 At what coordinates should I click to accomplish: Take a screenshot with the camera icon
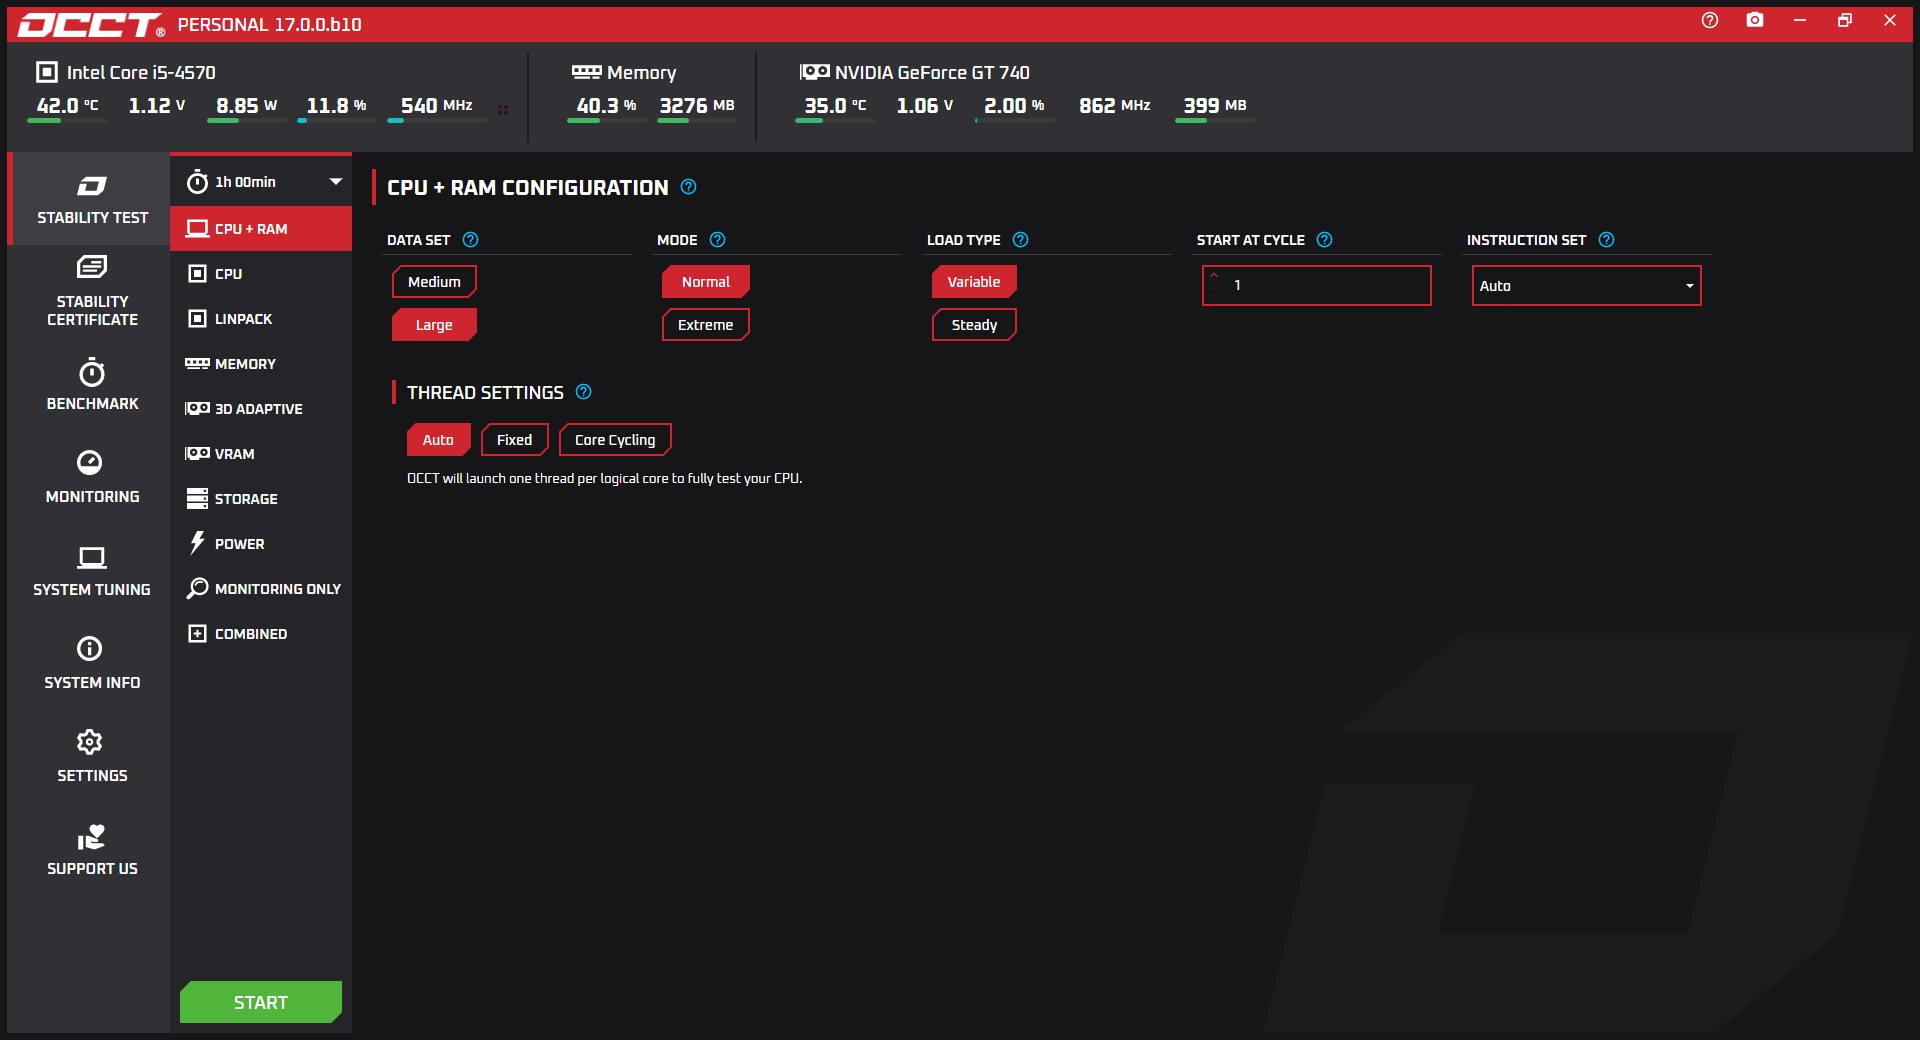click(x=1755, y=20)
